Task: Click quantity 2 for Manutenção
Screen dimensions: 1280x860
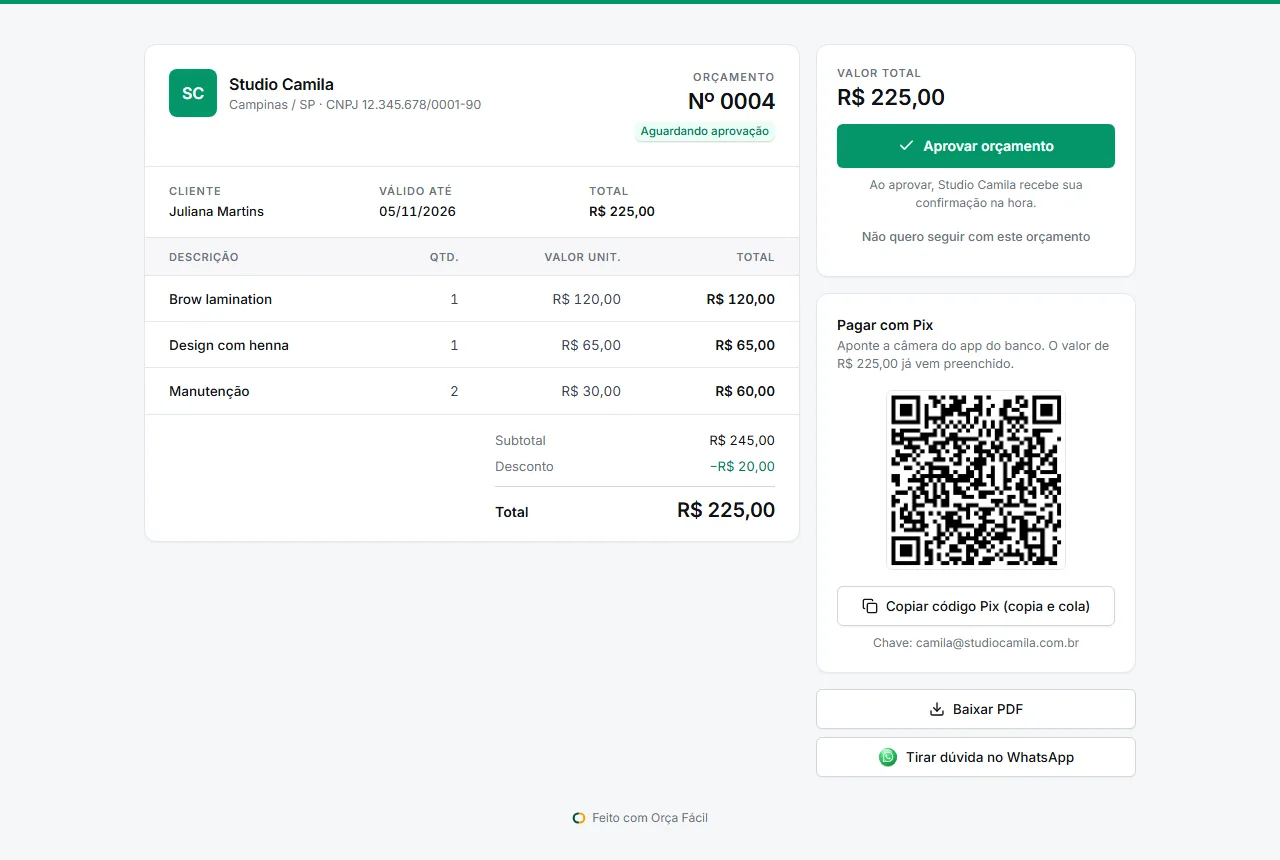Action: (x=454, y=391)
